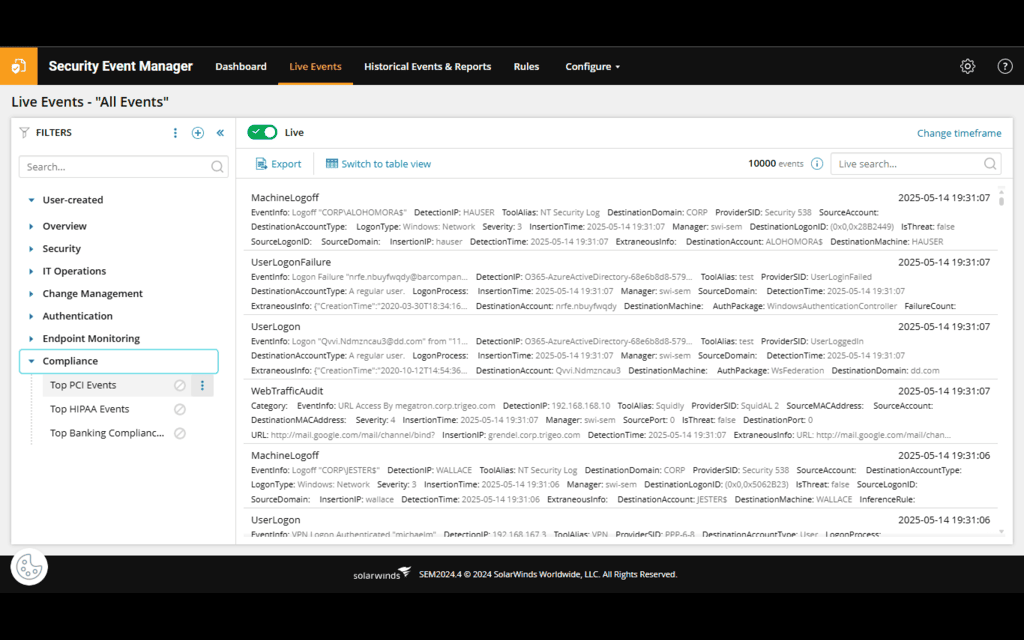This screenshot has width=1024, height=640.
Task: Disable the Top HIPAA Events filter
Action: [181, 409]
